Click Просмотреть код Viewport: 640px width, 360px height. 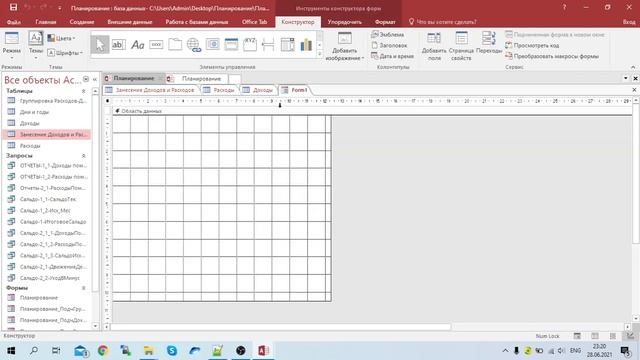pos(532,45)
